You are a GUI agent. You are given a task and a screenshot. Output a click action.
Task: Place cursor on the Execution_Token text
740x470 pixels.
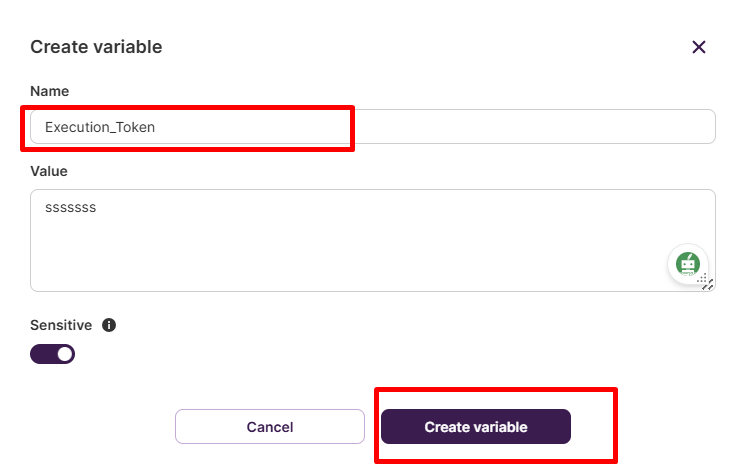(100, 127)
